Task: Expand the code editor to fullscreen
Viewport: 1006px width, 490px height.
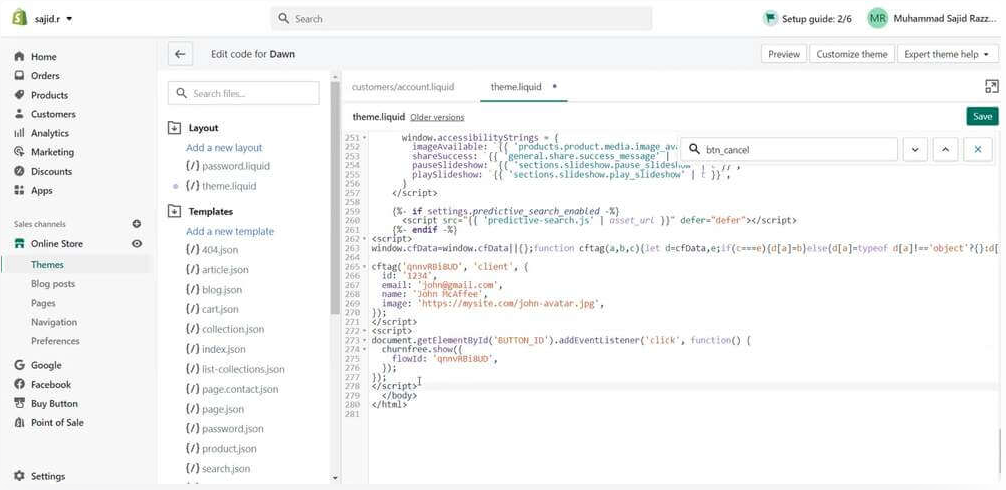Action: tap(991, 87)
